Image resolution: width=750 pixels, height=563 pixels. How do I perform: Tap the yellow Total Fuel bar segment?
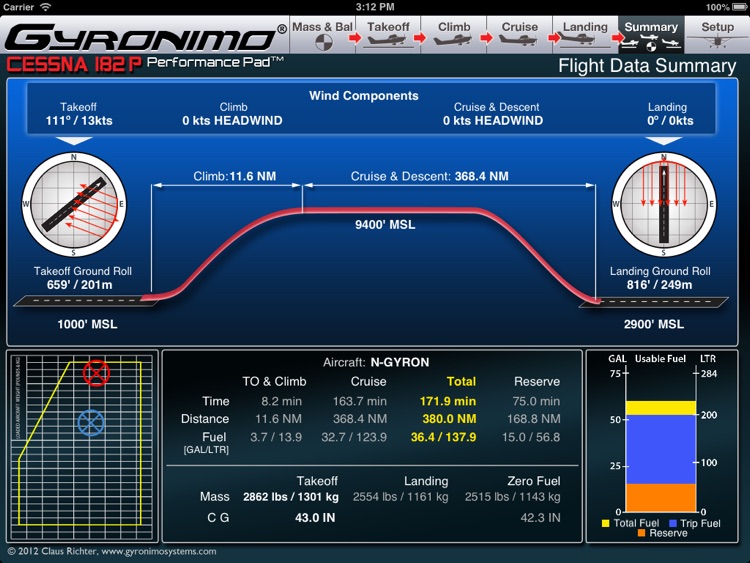coord(661,408)
